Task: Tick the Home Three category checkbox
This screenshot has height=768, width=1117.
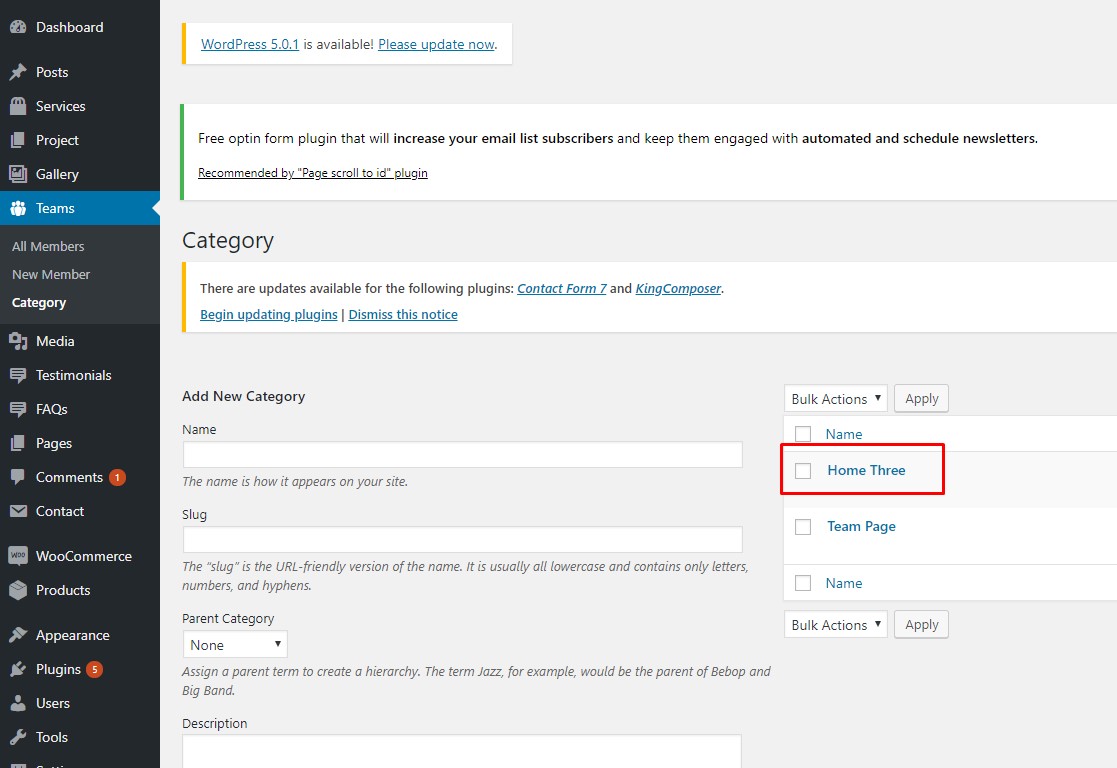Action: point(803,471)
